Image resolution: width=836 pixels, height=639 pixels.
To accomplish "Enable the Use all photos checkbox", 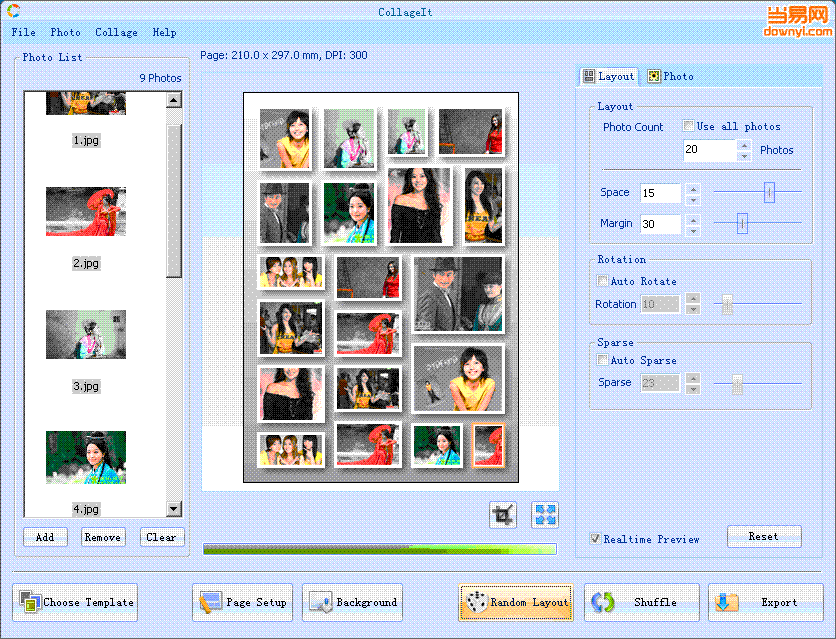I will pos(688,126).
